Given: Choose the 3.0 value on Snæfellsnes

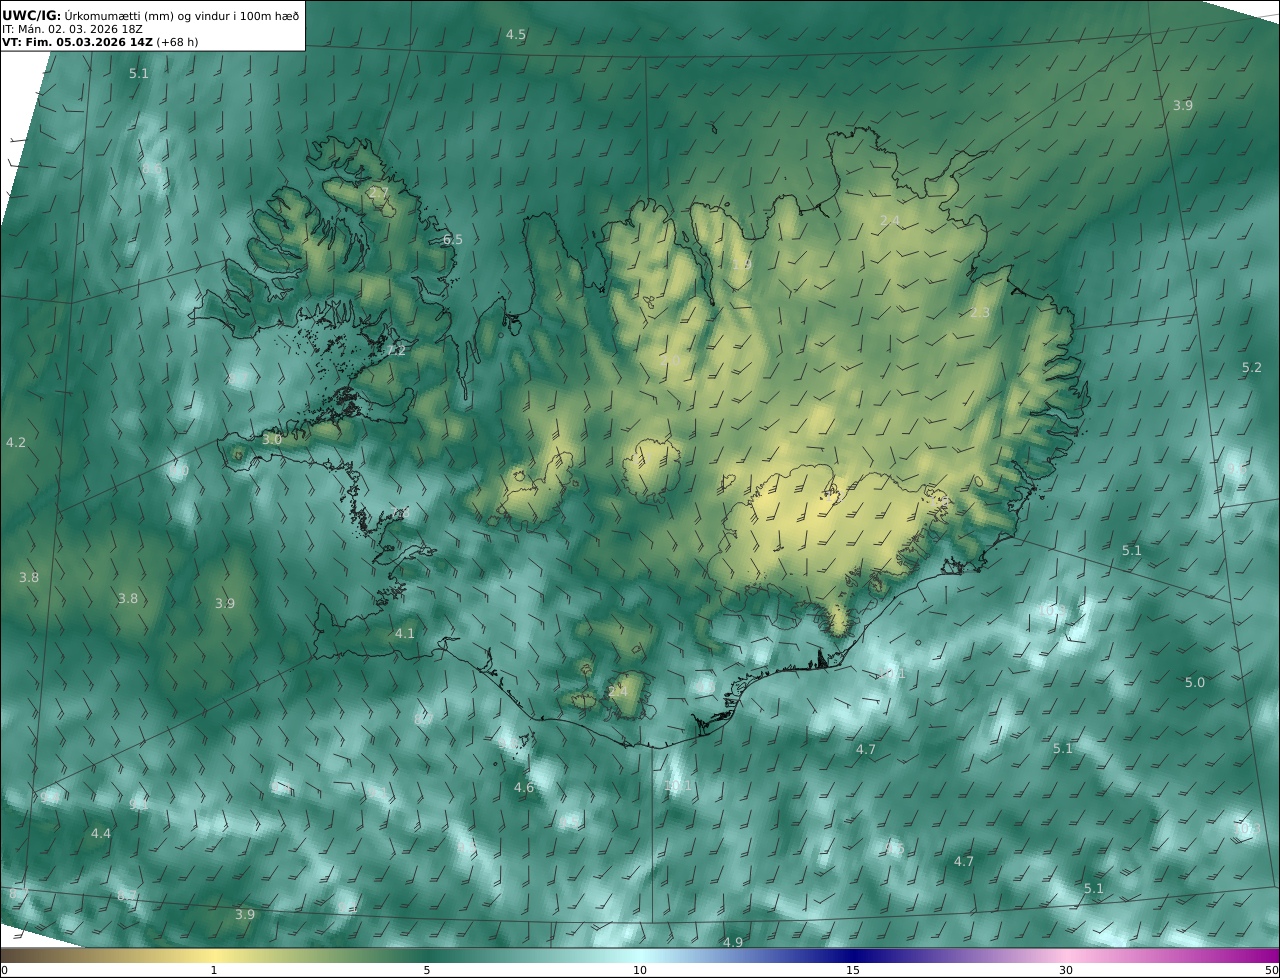Looking at the screenshot, I should coord(272,439).
